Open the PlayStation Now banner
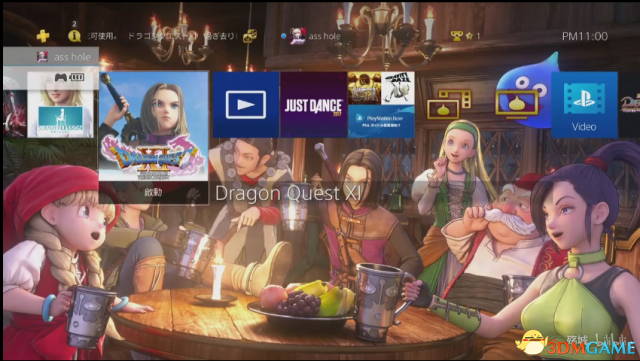The image size is (640, 361). [x=381, y=121]
